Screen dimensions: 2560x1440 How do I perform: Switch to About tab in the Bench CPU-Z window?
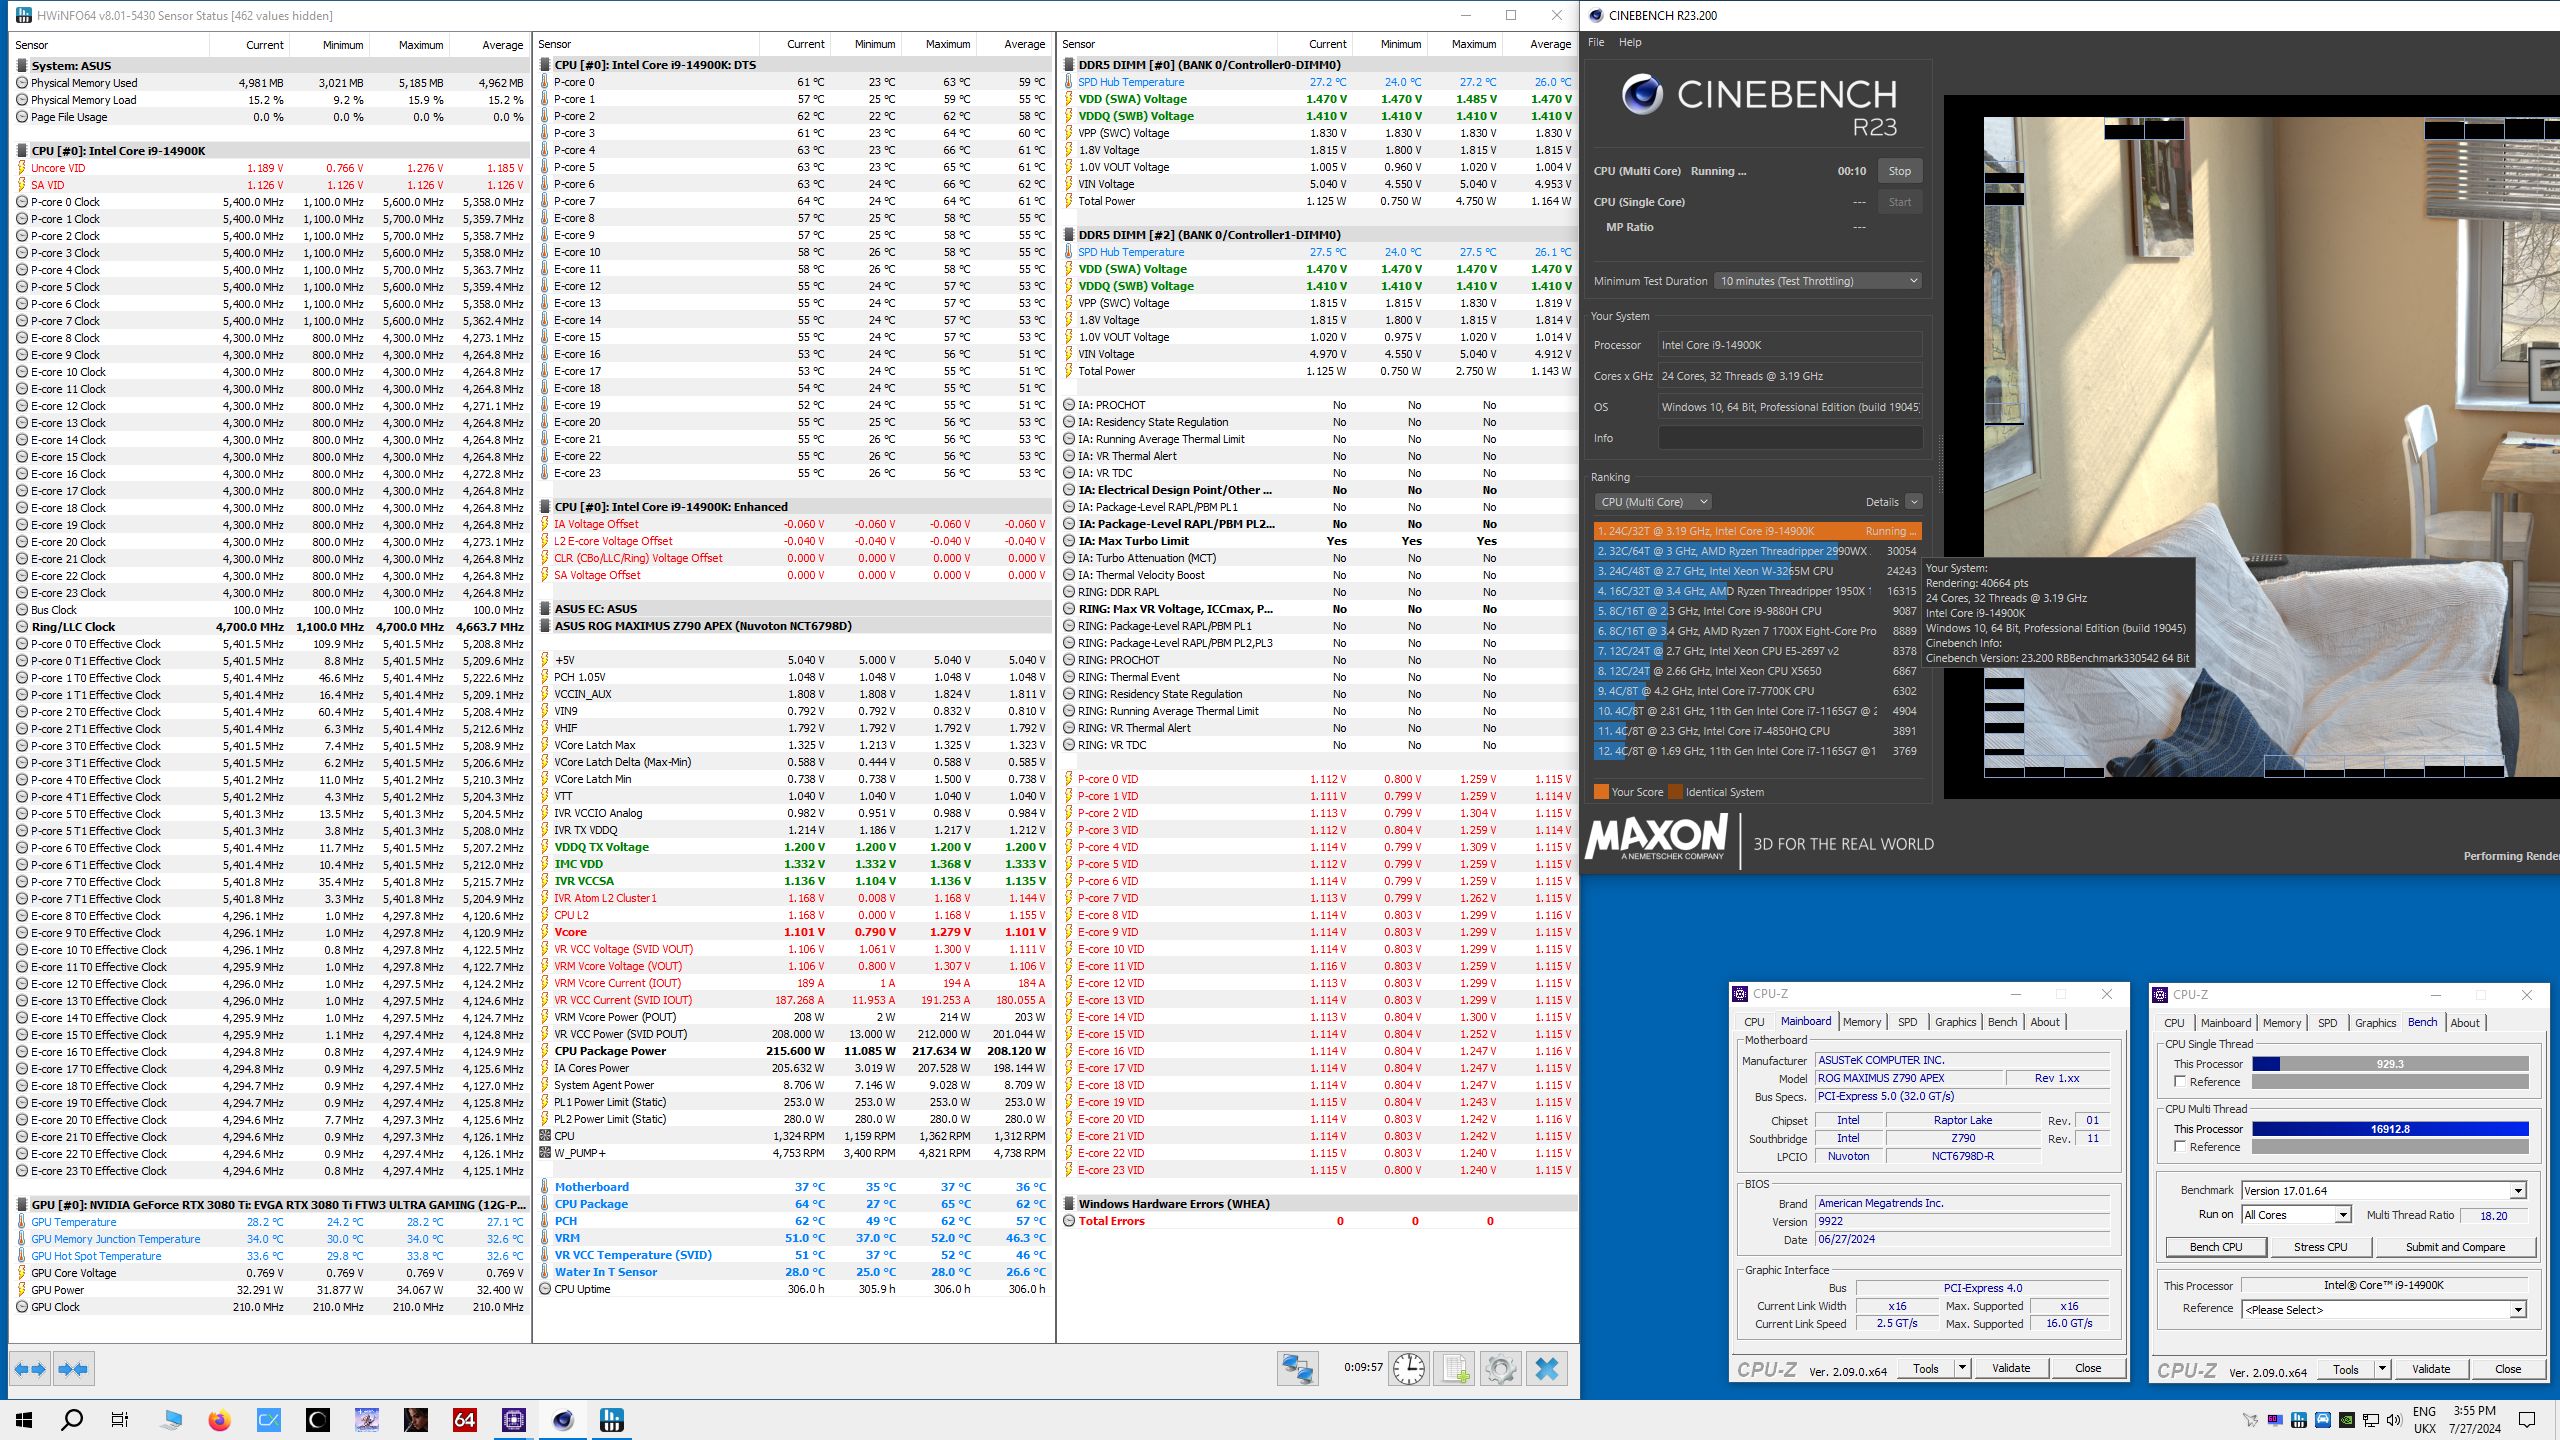2465,1023
